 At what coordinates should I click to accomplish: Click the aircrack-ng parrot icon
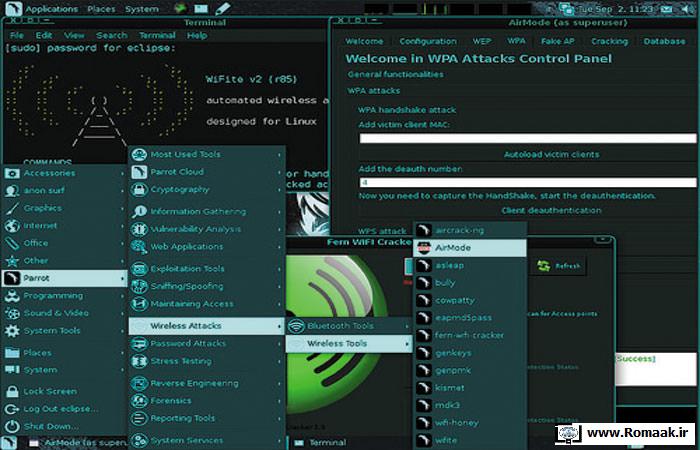pyautogui.click(x=424, y=230)
